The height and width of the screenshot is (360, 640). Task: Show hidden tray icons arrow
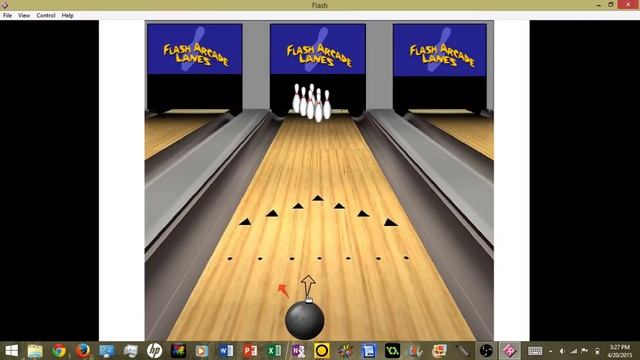tap(551, 351)
